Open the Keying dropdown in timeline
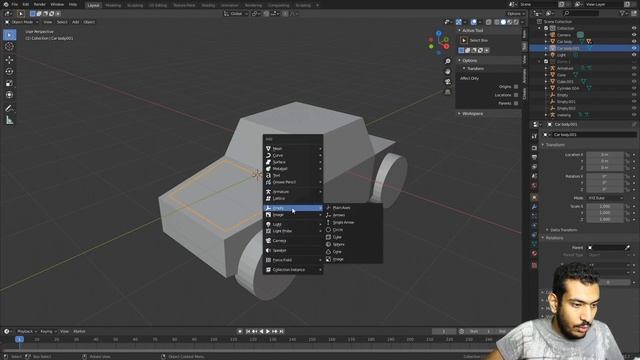 coord(49,331)
